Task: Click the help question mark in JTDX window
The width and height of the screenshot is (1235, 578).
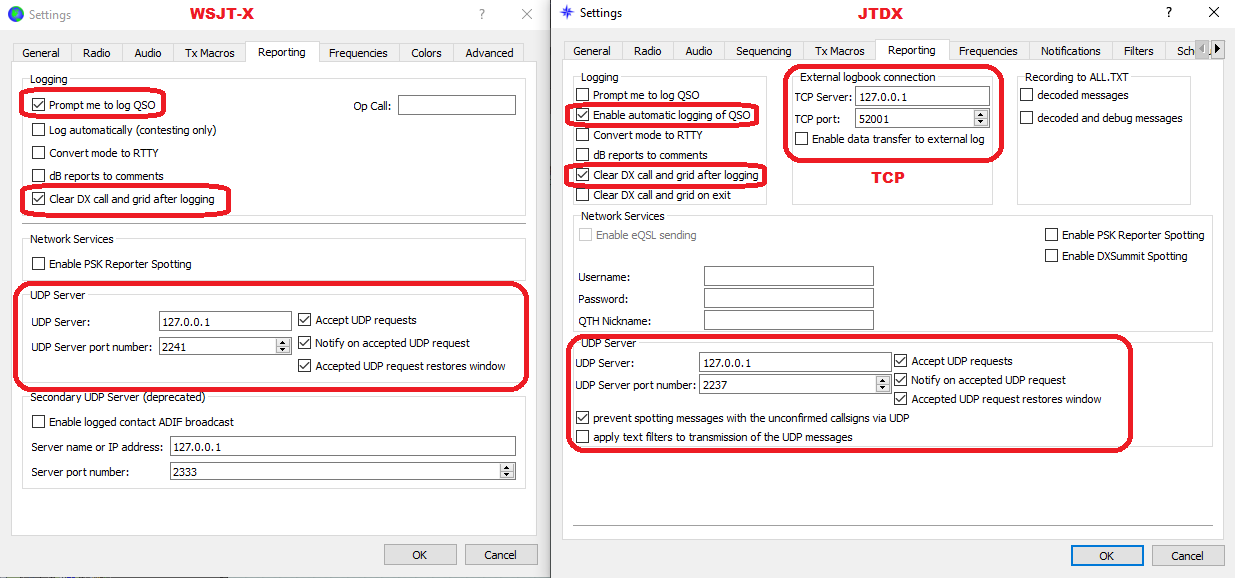Action: click(x=1167, y=13)
